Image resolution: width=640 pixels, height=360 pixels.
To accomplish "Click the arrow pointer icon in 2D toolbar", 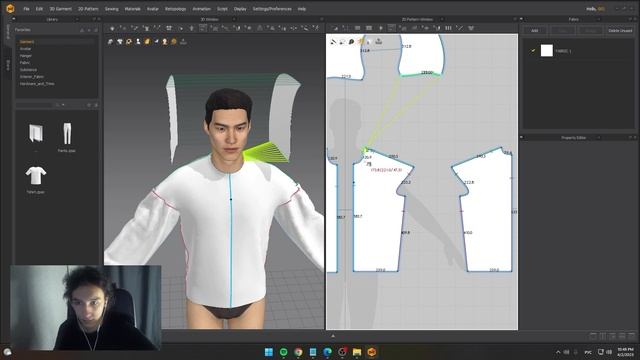I will 380,28.
